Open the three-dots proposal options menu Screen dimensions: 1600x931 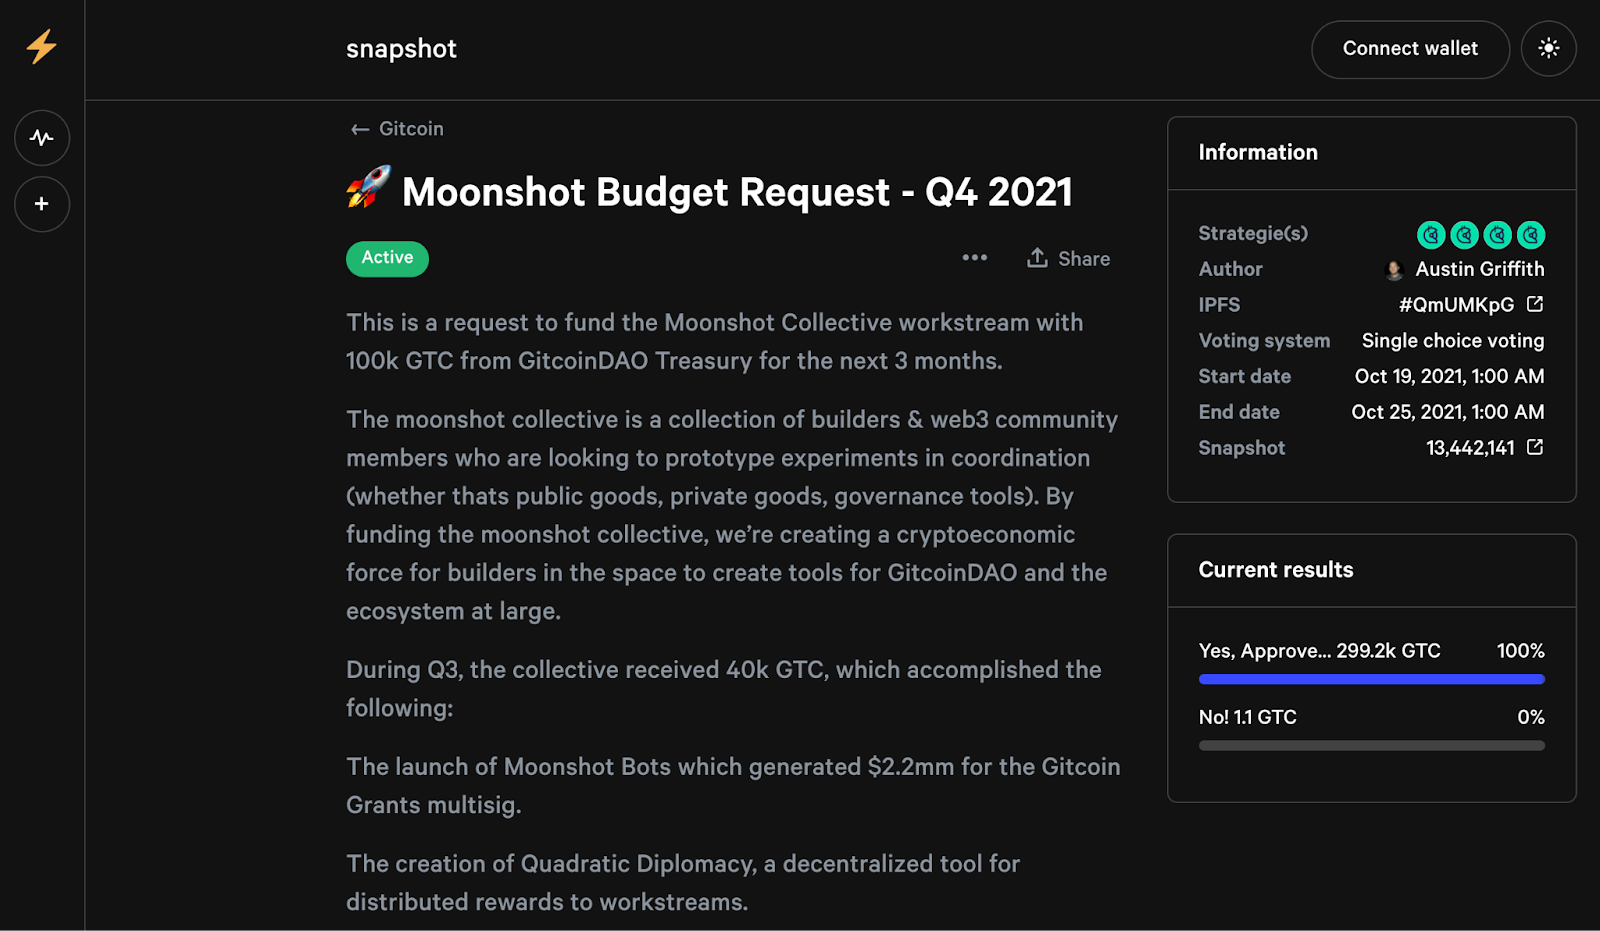coord(974,258)
